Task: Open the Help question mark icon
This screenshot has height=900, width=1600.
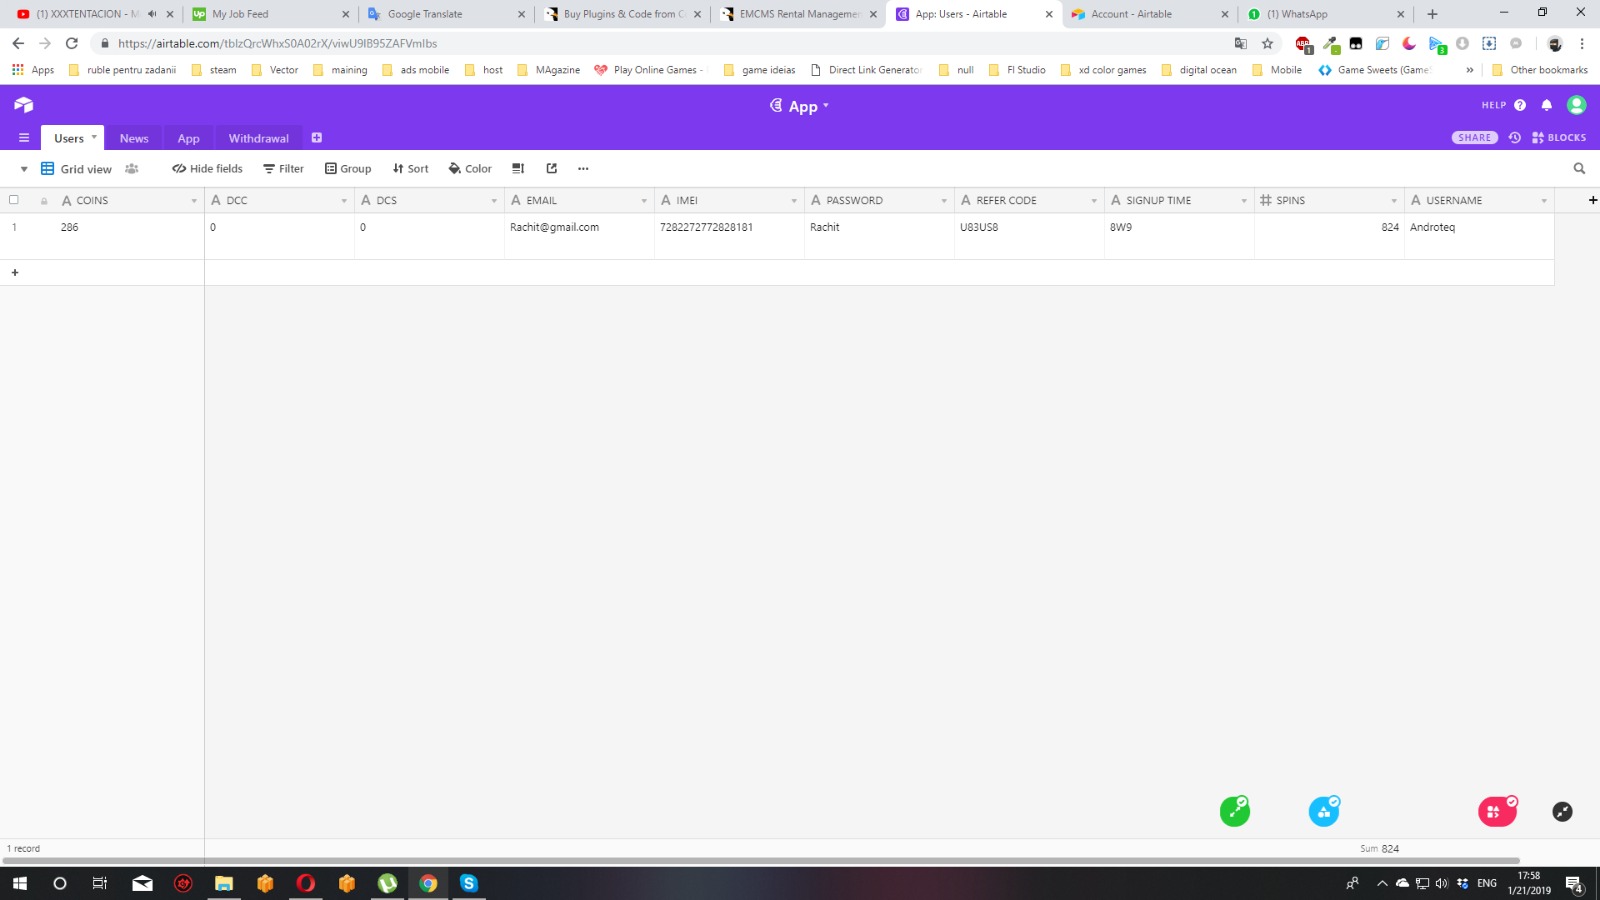Action: 1520,105
